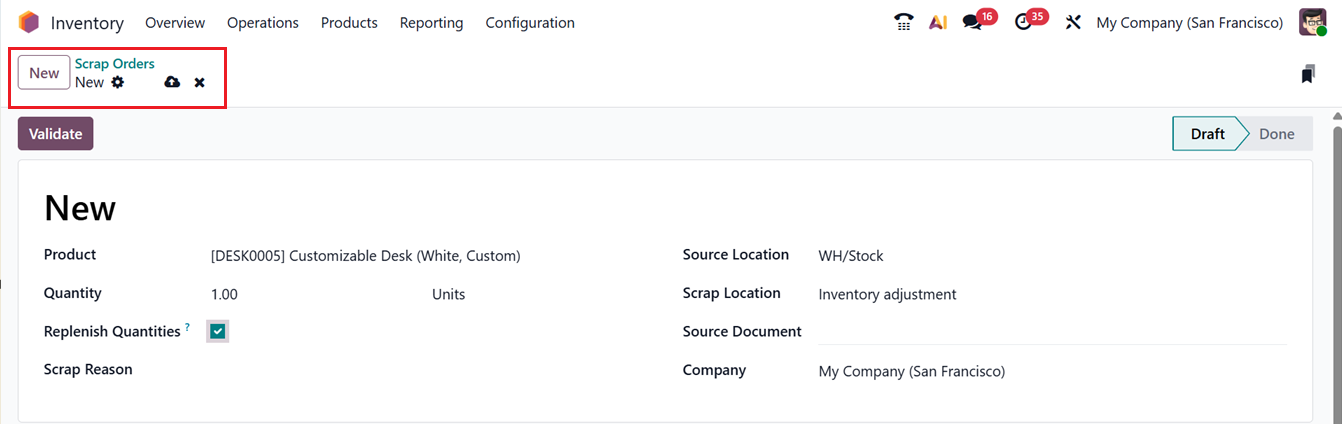This screenshot has width=1342, height=424.
Task: Click the New record button
Action: click(44, 72)
